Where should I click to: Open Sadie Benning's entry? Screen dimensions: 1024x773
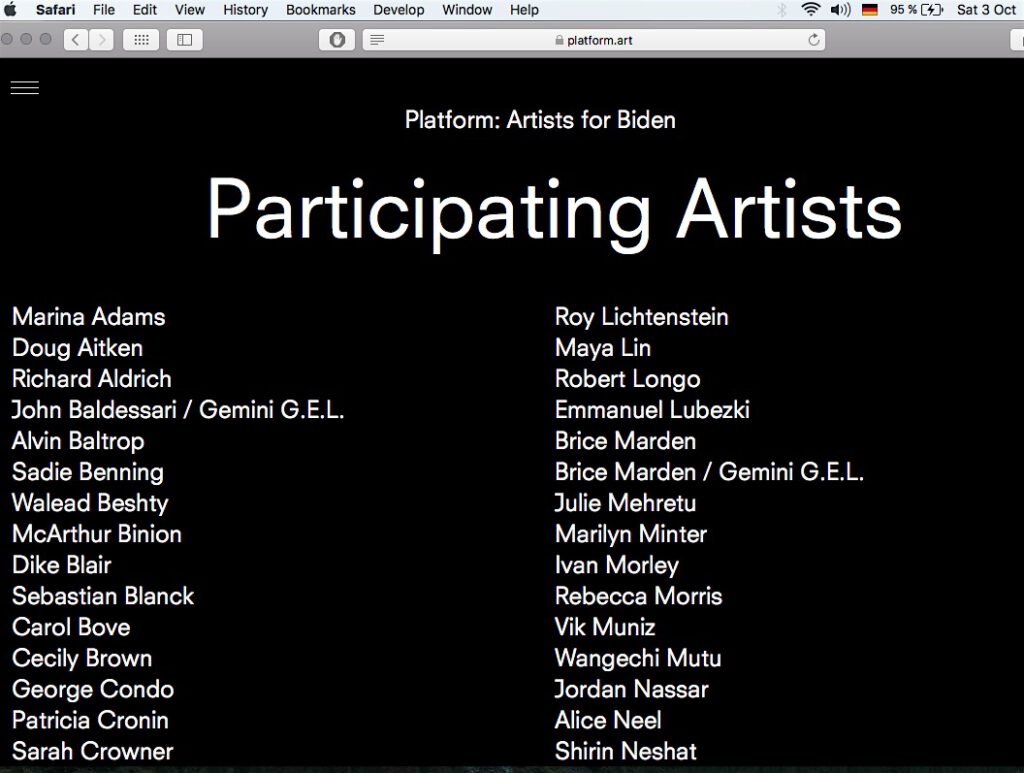88,472
